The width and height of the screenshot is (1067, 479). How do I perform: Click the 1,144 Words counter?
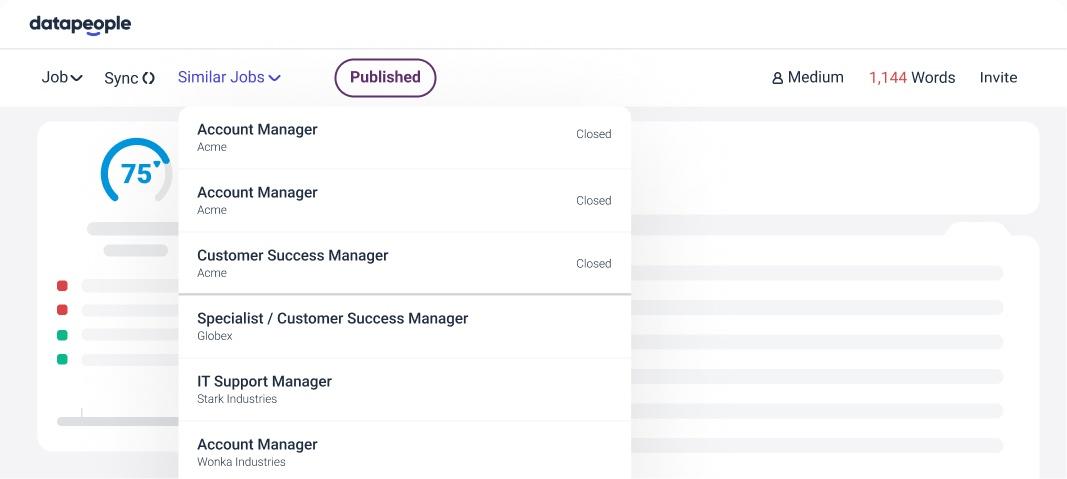coord(912,78)
